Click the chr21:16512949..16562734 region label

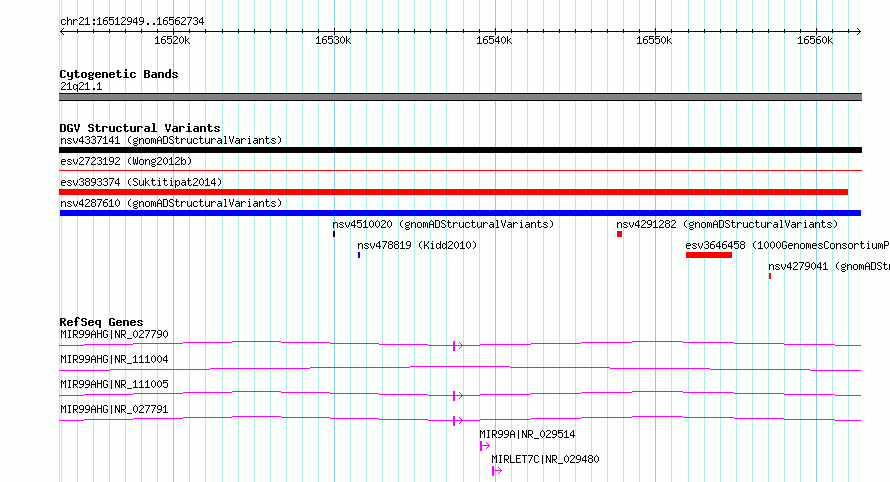pos(132,22)
